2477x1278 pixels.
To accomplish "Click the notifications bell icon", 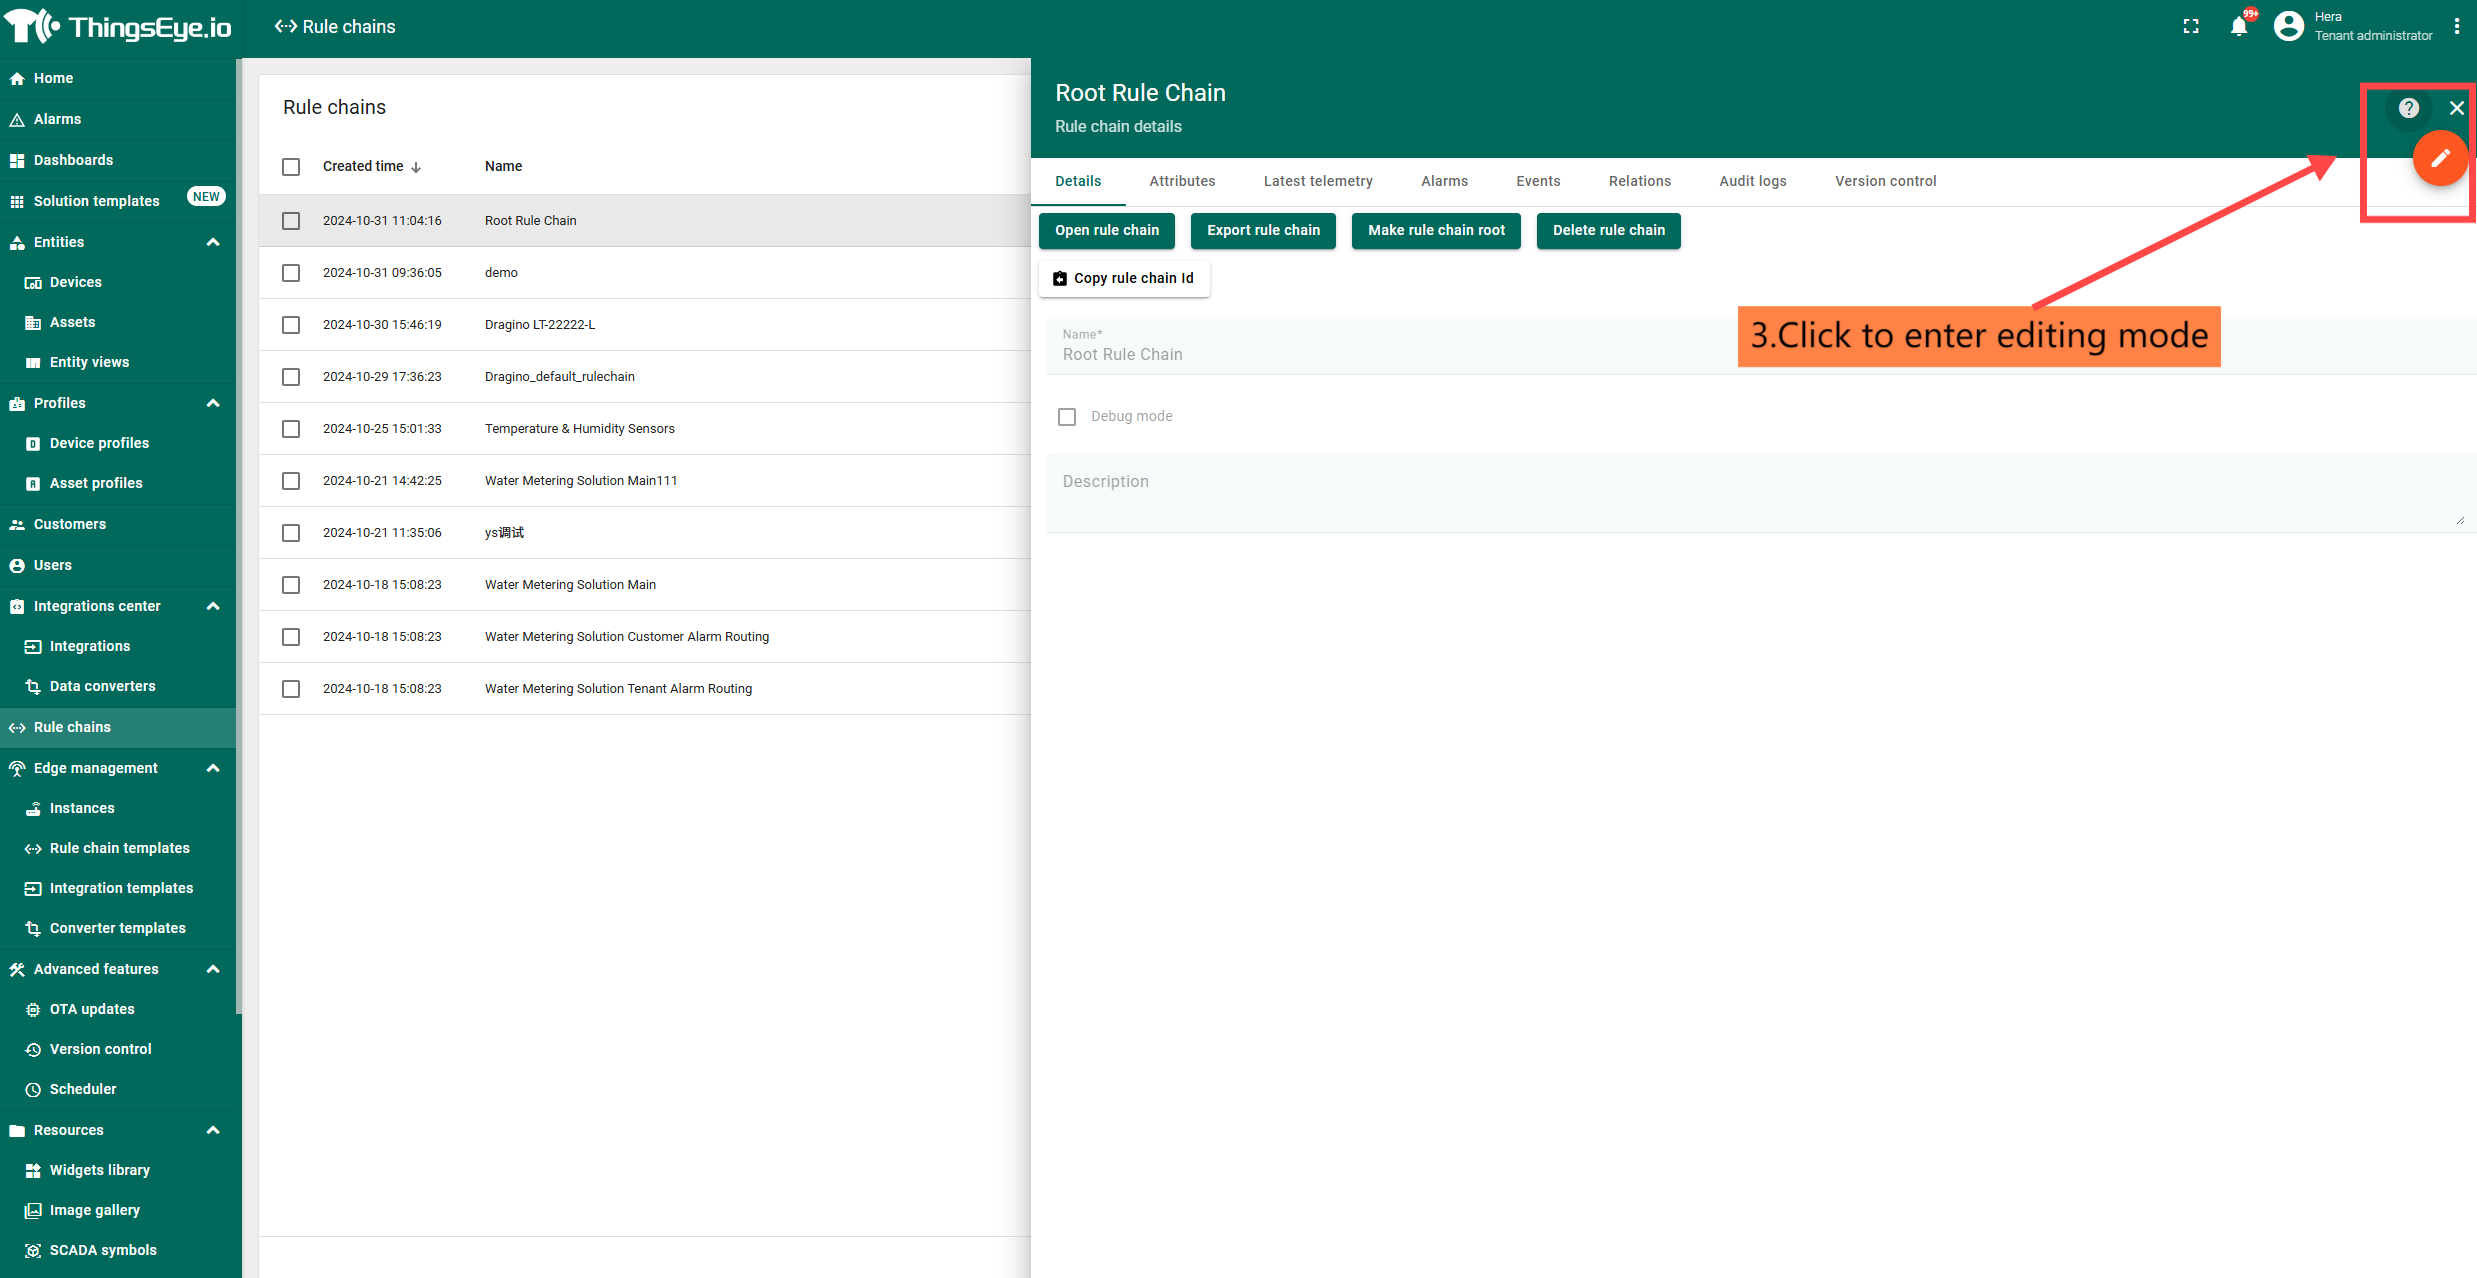I will click(x=2238, y=27).
